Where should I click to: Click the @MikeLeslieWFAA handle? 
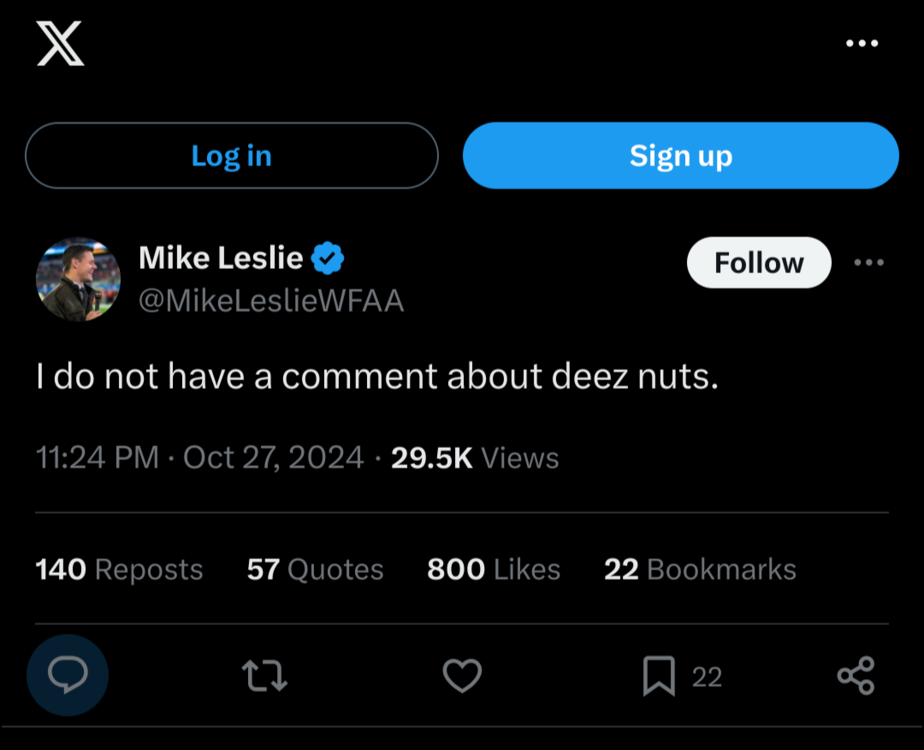pos(271,300)
